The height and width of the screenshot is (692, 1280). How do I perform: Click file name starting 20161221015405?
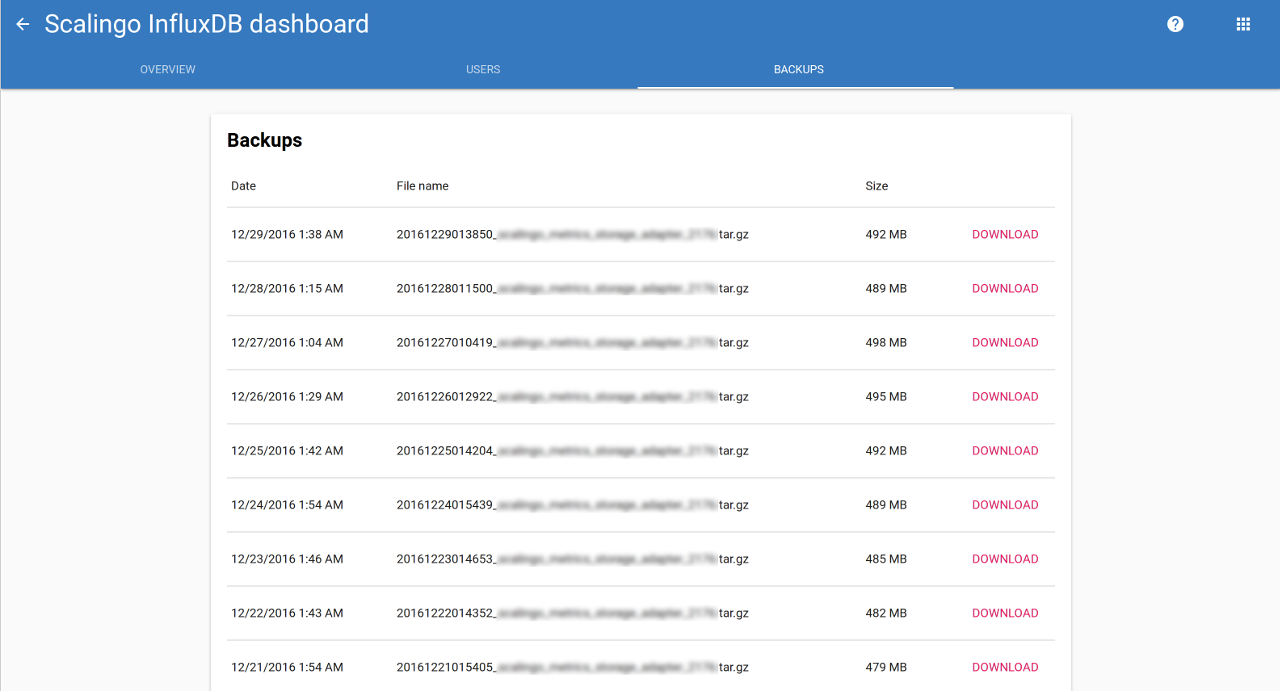click(573, 667)
